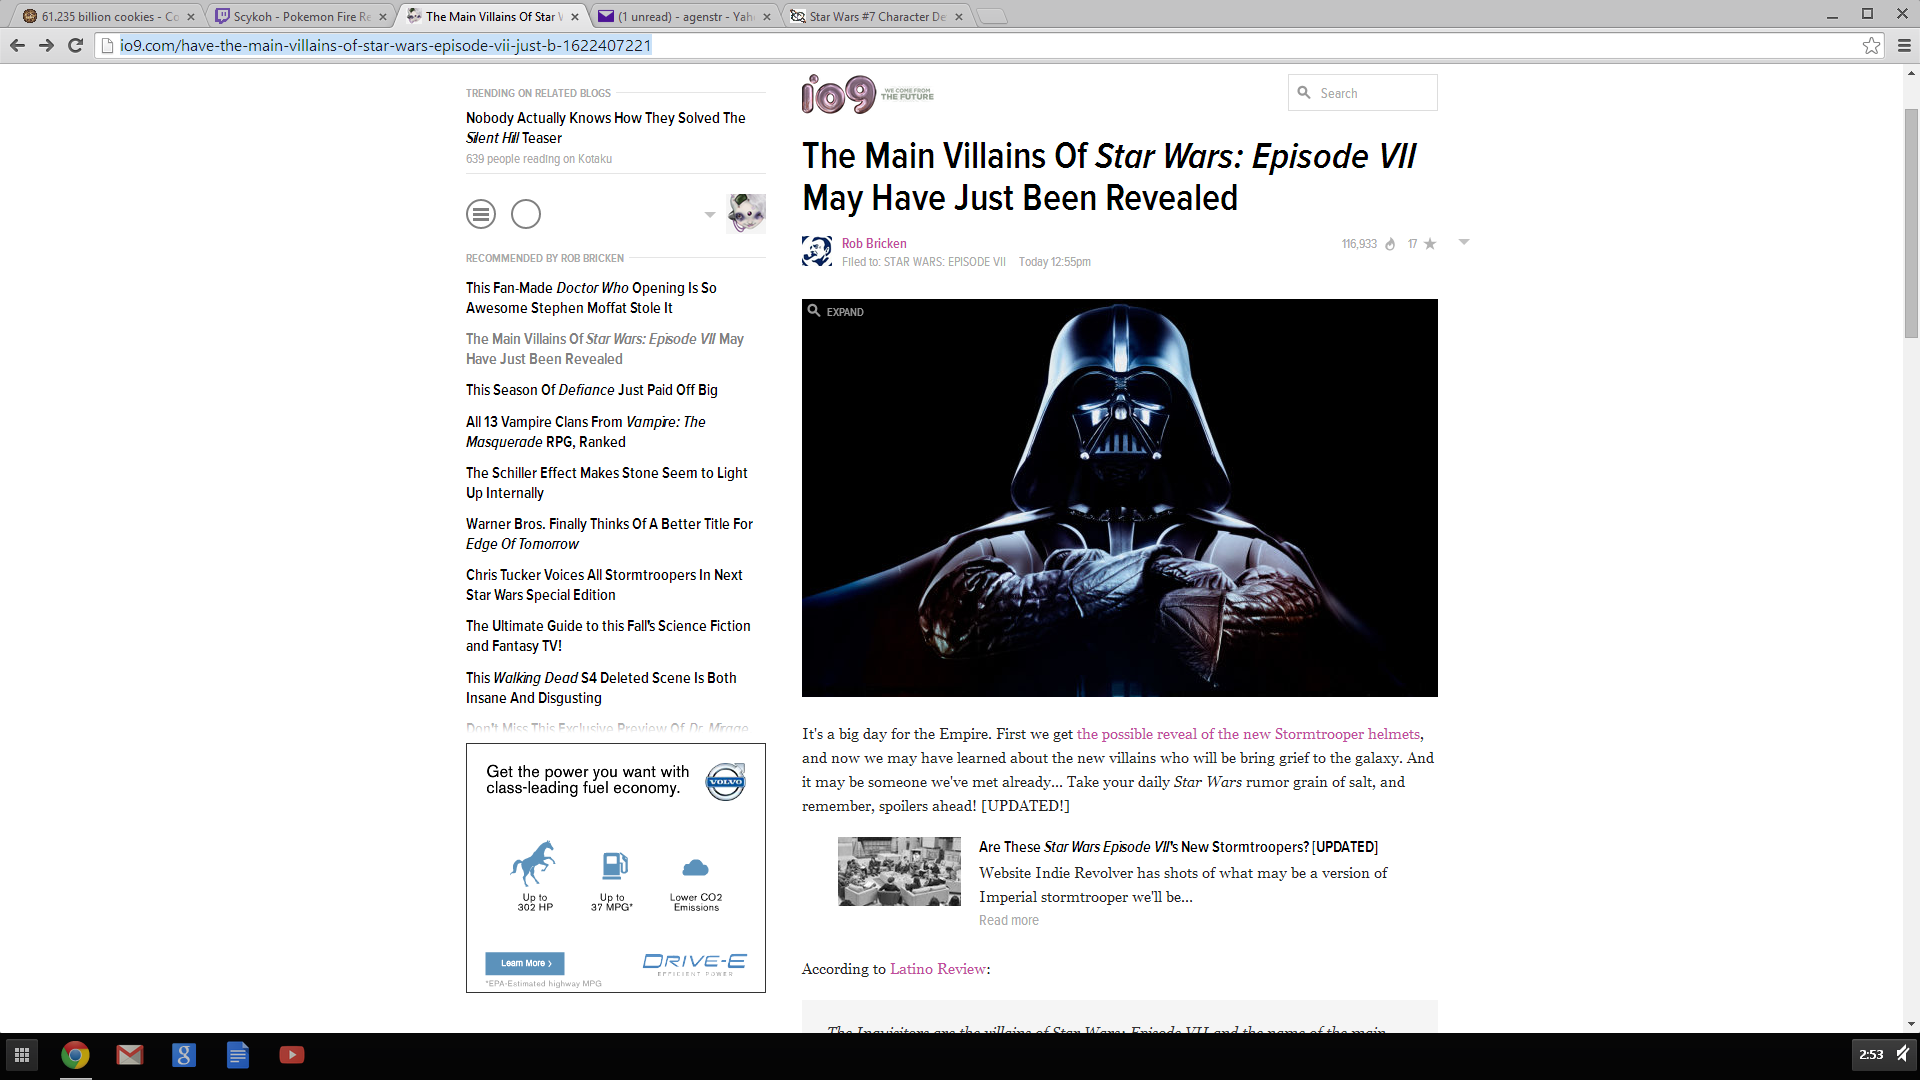Expand the sidebar user dropdown arrow
The height and width of the screenshot is (1080, 1920).
tap(710, 214)
